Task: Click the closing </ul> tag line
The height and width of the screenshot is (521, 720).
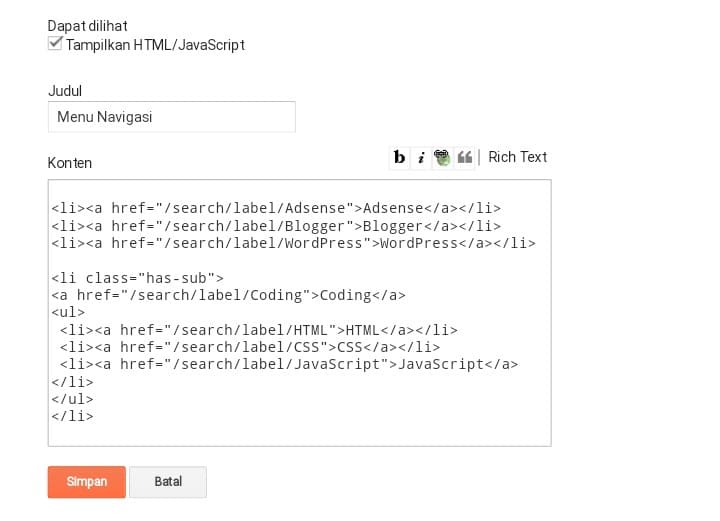Action: [x=72, y=399]
